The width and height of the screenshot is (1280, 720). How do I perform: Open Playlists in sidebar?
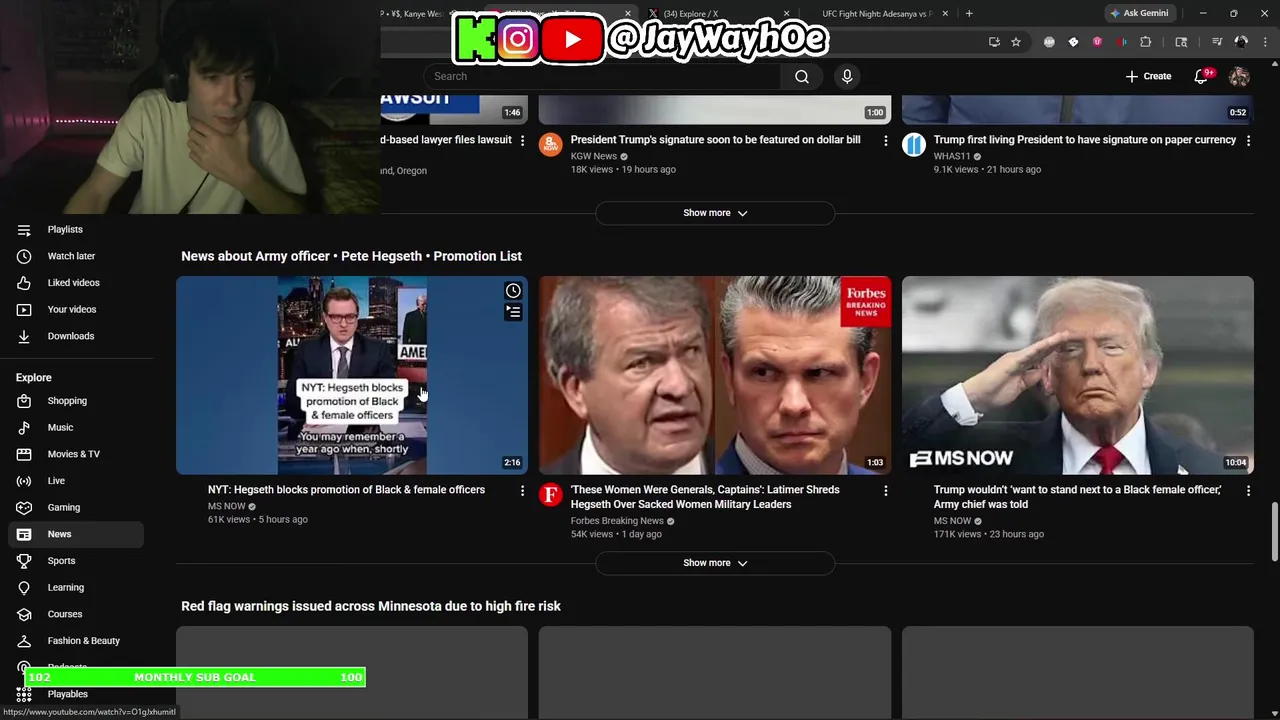pyautogui.click(x=76, y=229)
